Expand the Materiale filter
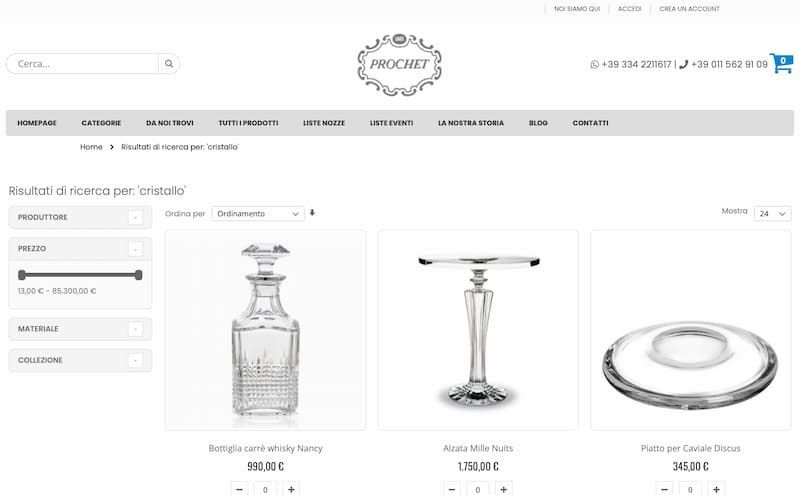The image size is (800, 495). (x=135, y=329)
